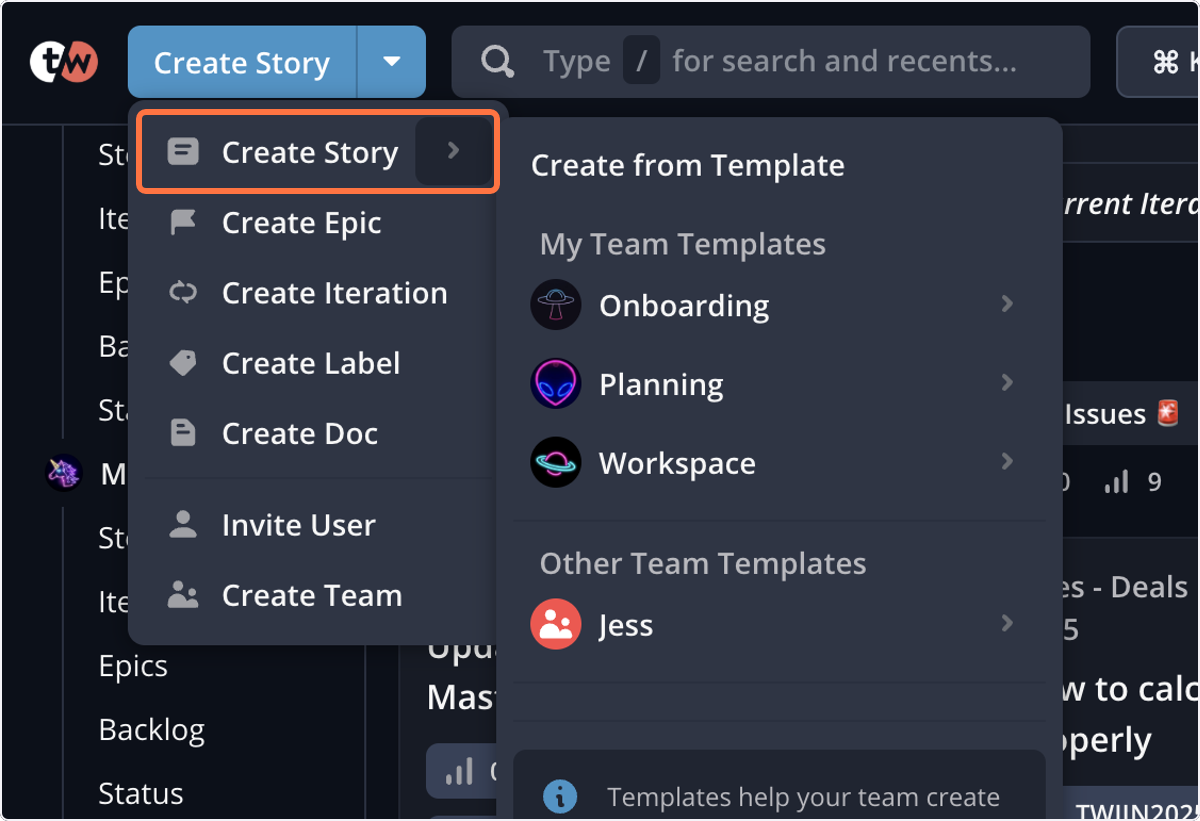Open the dropdown arrow beside Create Story
The width and height of the screenshot is (1200, 821).
[392, 62]
